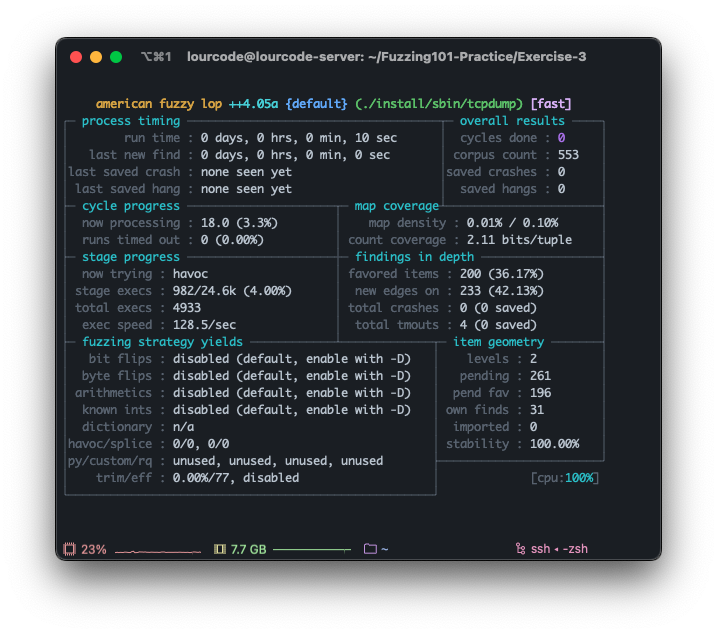The width and height of the screenshot is (717, 634).
Task: Click the 'ssh ◂ -zsh' job label
Action: [559, 549]
